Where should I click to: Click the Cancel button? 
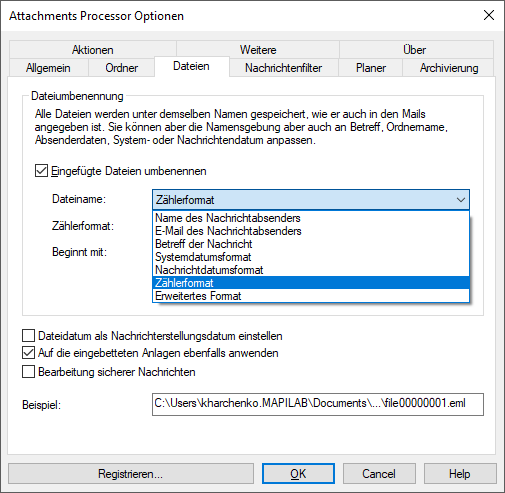pyautogui.click(x=379, y=474)
